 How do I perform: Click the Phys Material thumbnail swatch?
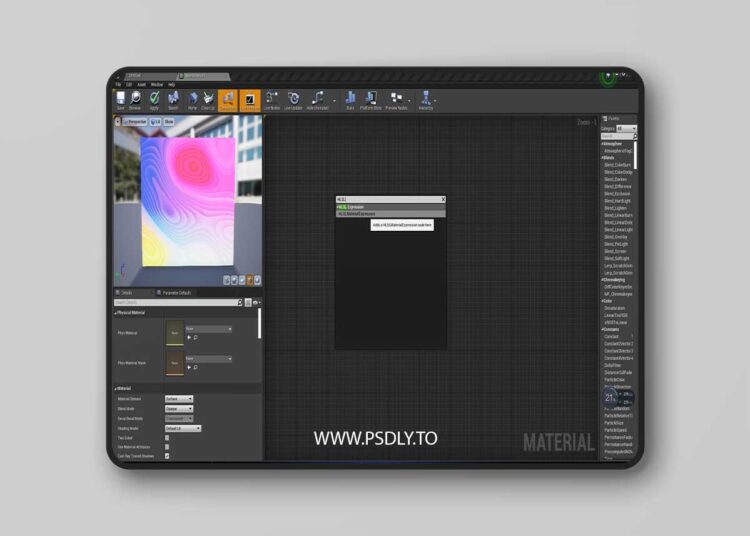[175, 333]
